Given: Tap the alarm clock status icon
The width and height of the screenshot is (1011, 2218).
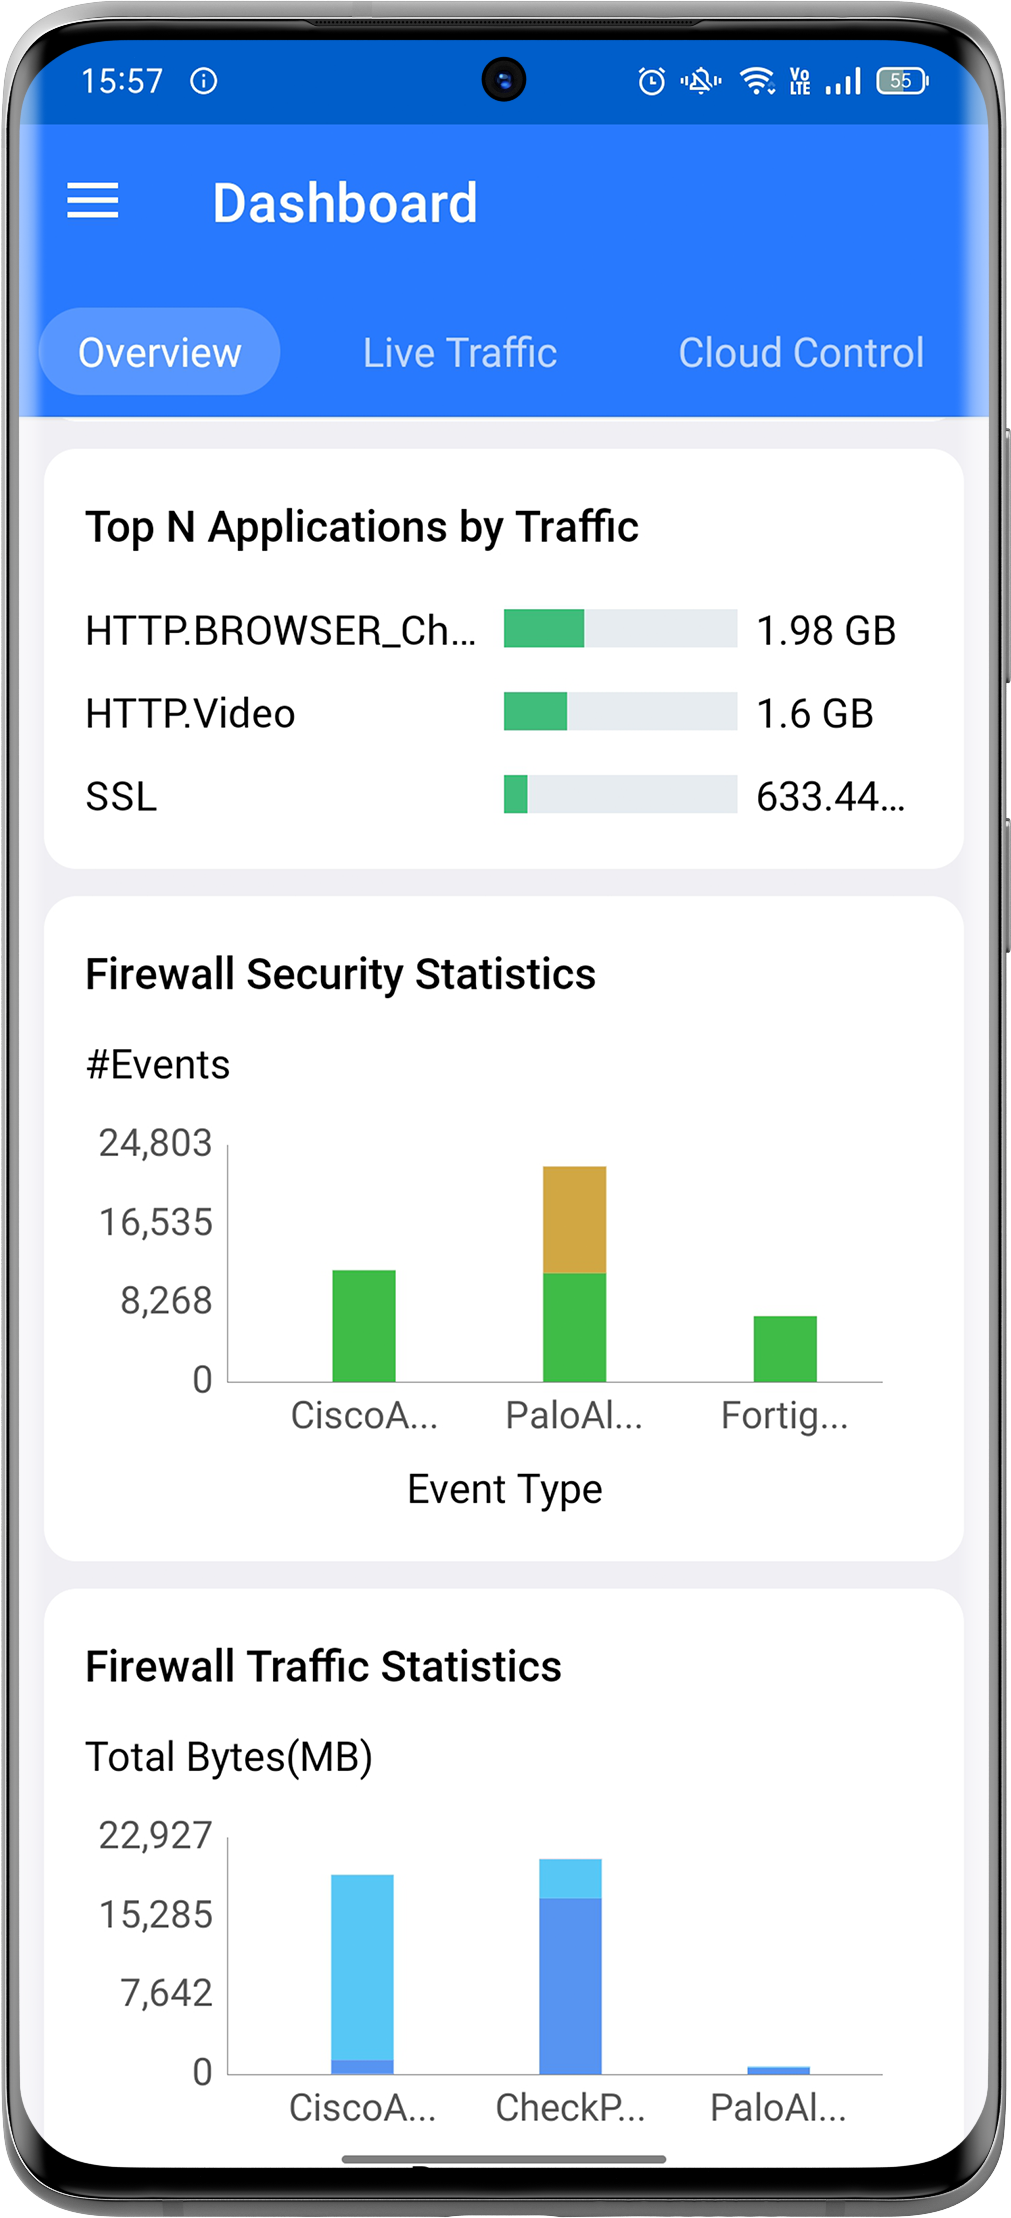Looking at the screenshot, I should tap(651, 81).
